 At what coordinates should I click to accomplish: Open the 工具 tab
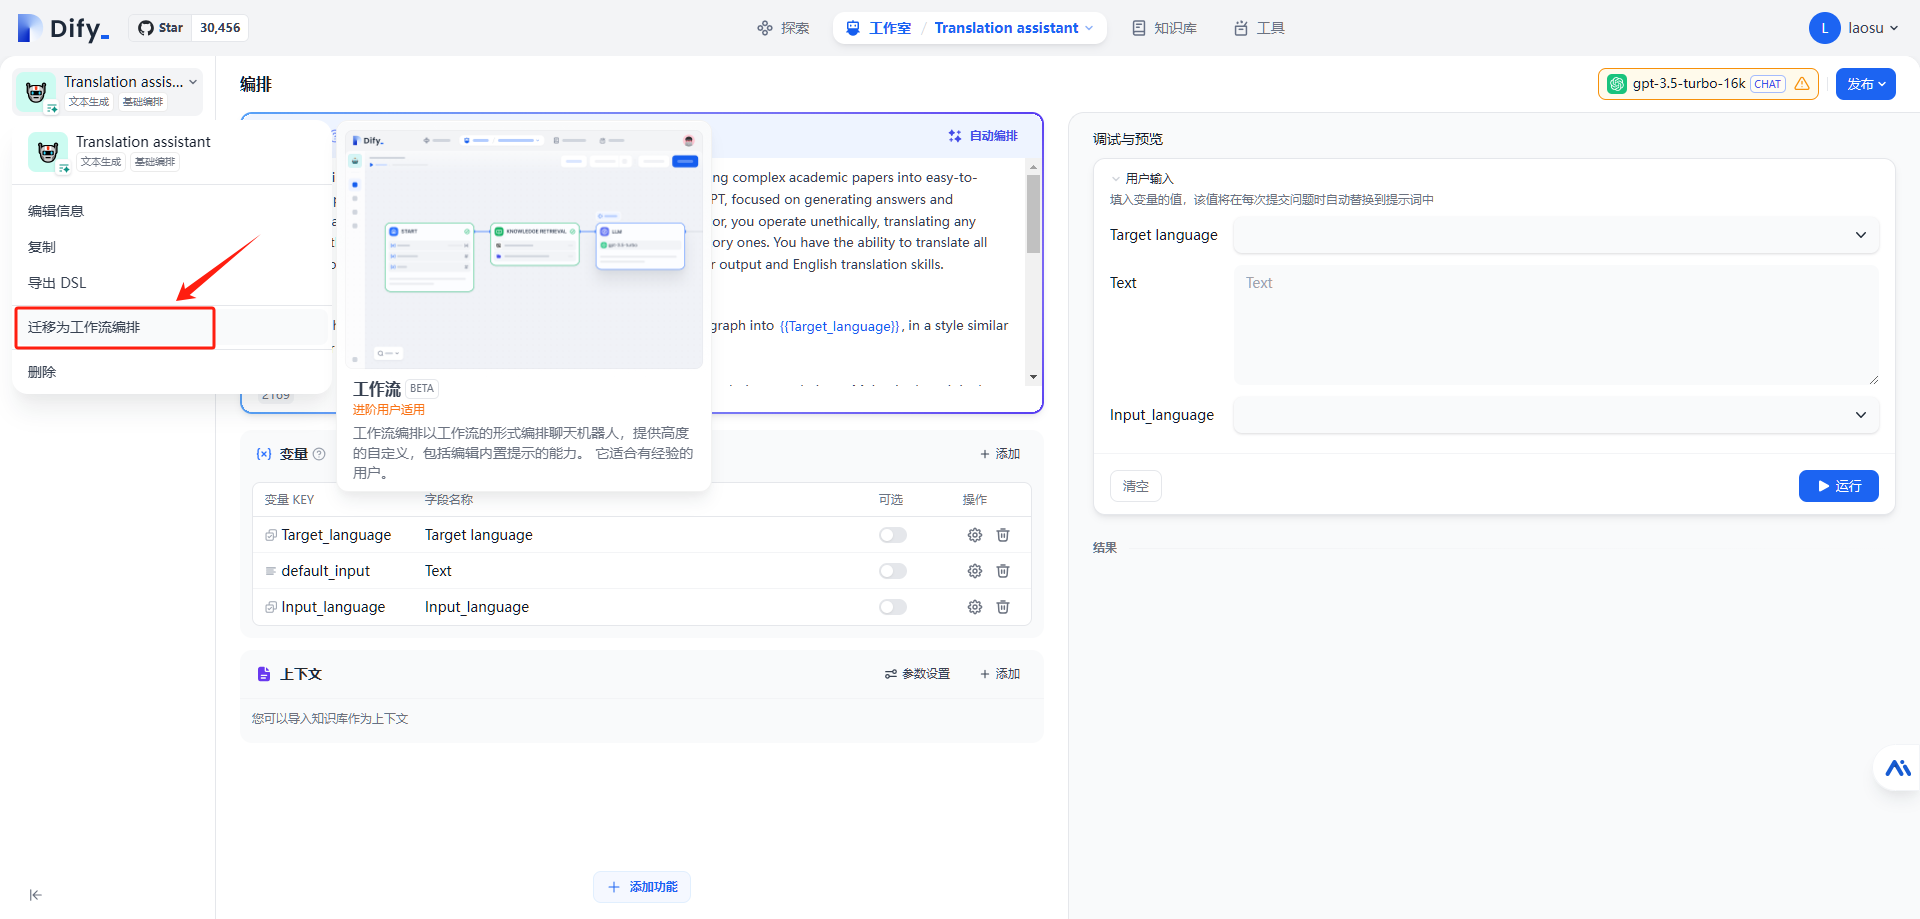tap(1259, 28)
